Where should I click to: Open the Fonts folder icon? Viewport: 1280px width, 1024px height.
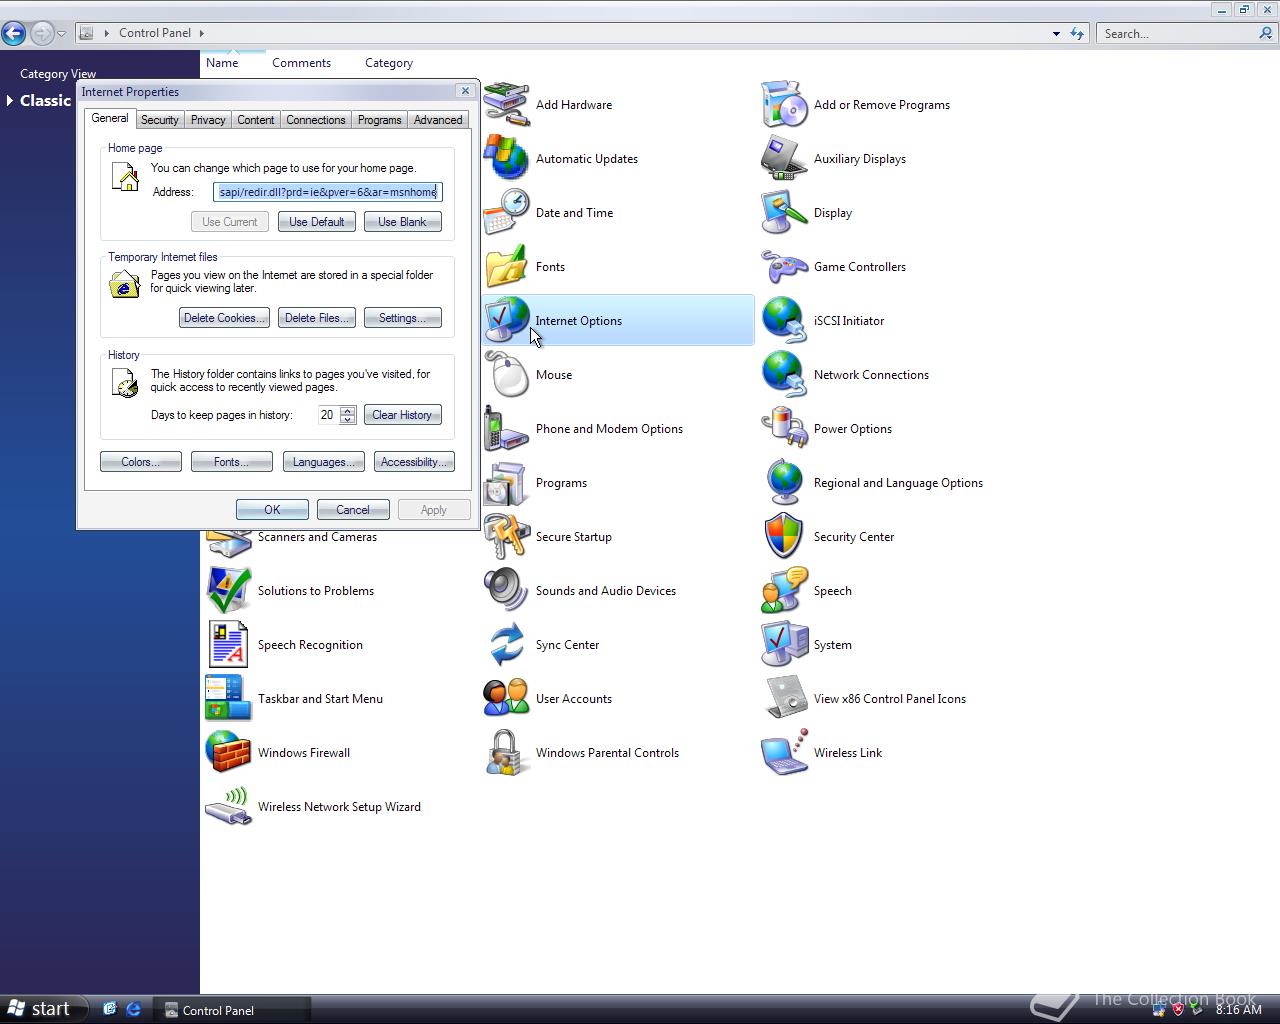[506, 266]
